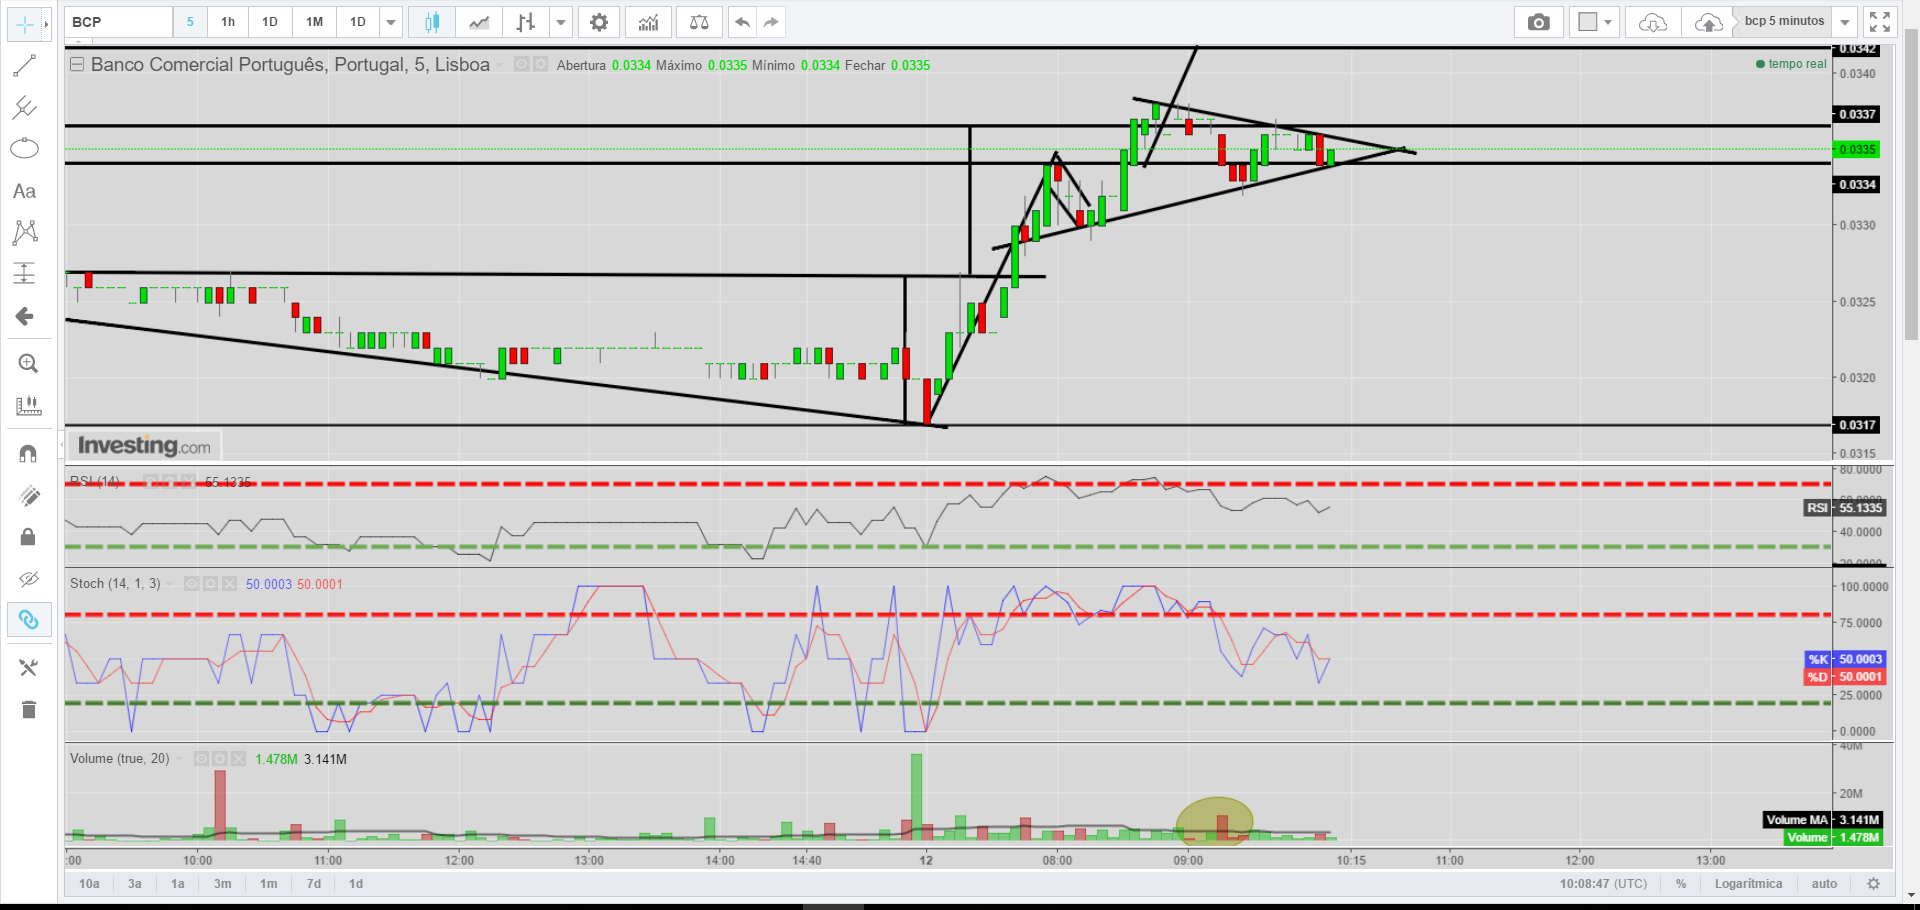
Task: Choose the pitchfork drawing tool
Action: point(24,107)
